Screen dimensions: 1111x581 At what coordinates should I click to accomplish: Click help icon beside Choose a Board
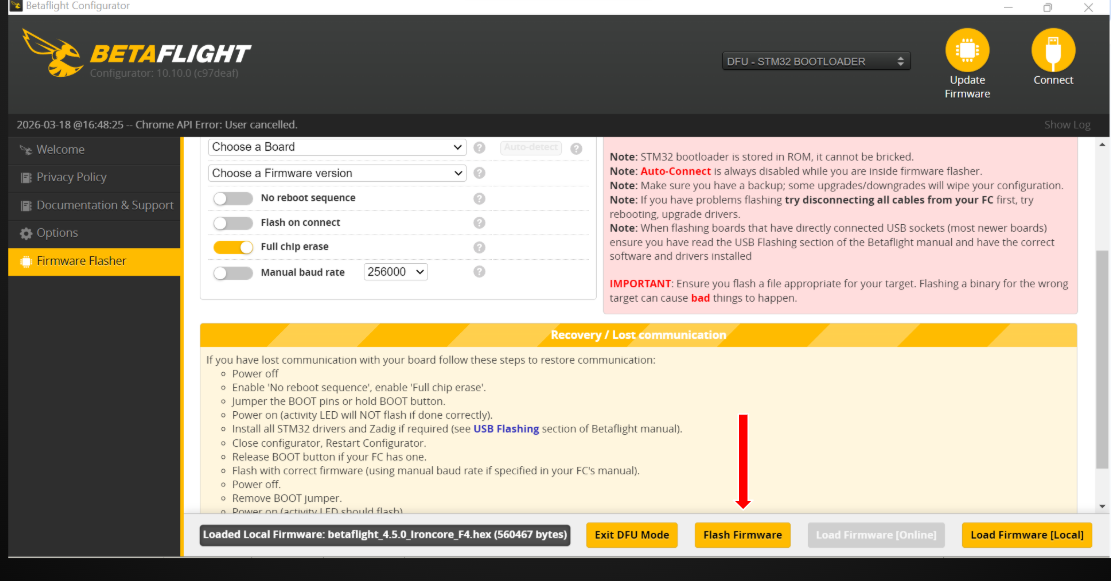479,147
